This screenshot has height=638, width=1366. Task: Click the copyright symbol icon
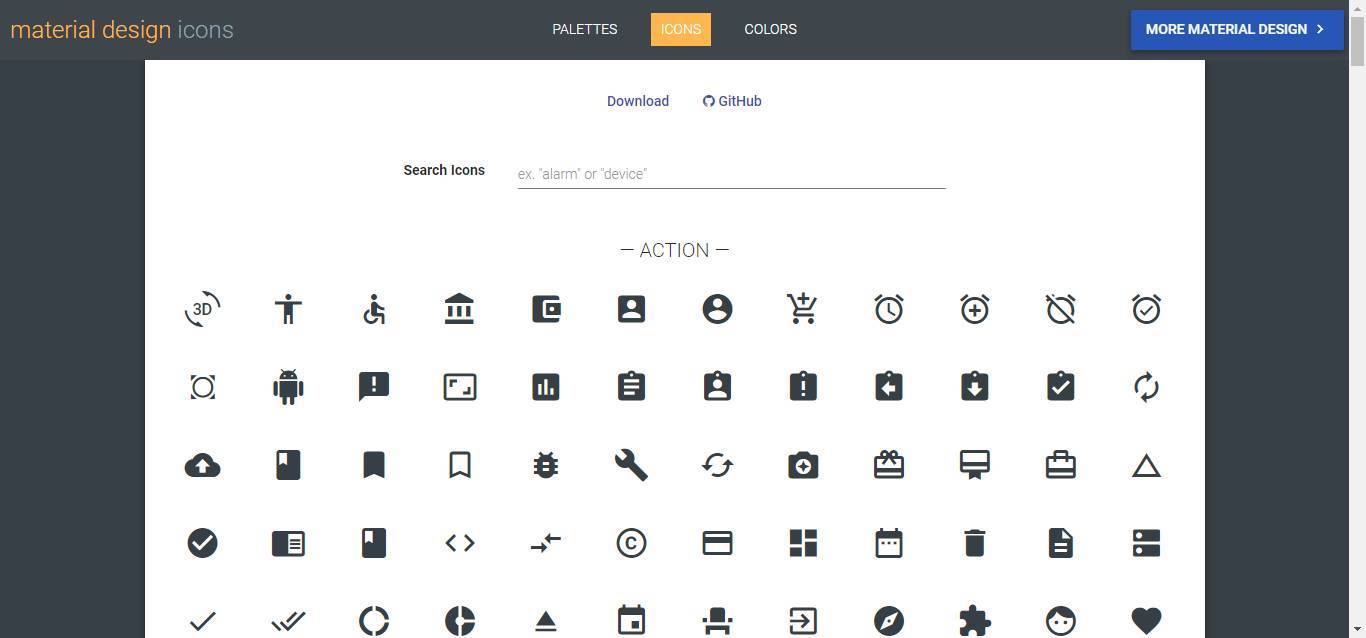point(631,543)
